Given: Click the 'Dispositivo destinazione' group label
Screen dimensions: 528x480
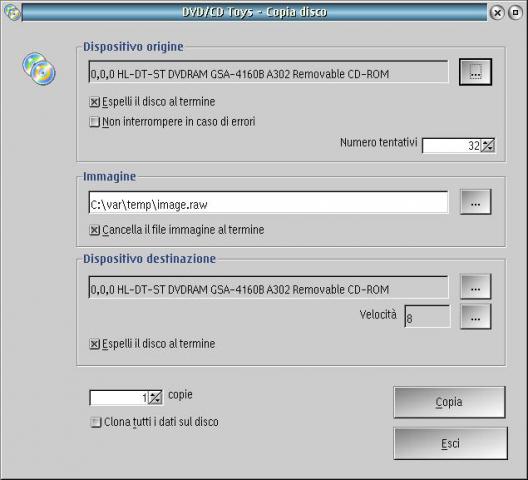Looking at the screenshot, I should [x=150, y=259].
